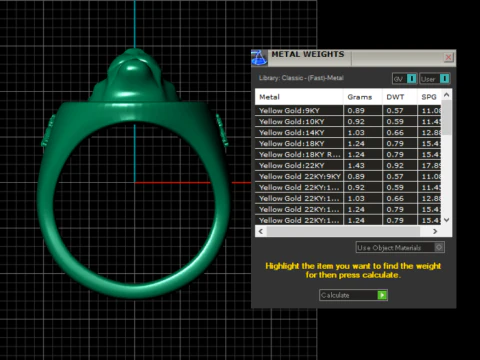Click the list scroll down arrow
This screenshot has height=360, width=480.
point(447,220)
